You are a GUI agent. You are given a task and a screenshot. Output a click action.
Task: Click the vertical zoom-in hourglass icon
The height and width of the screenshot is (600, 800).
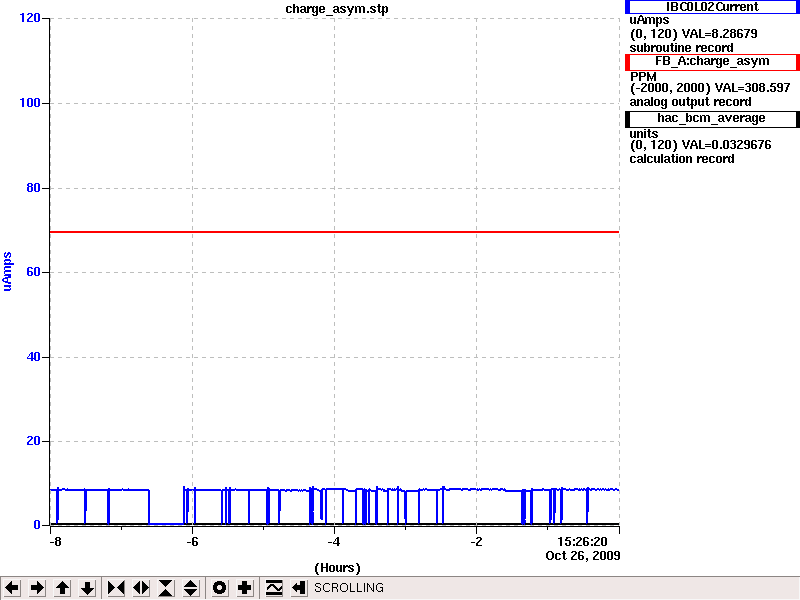(x=166, y=588)
